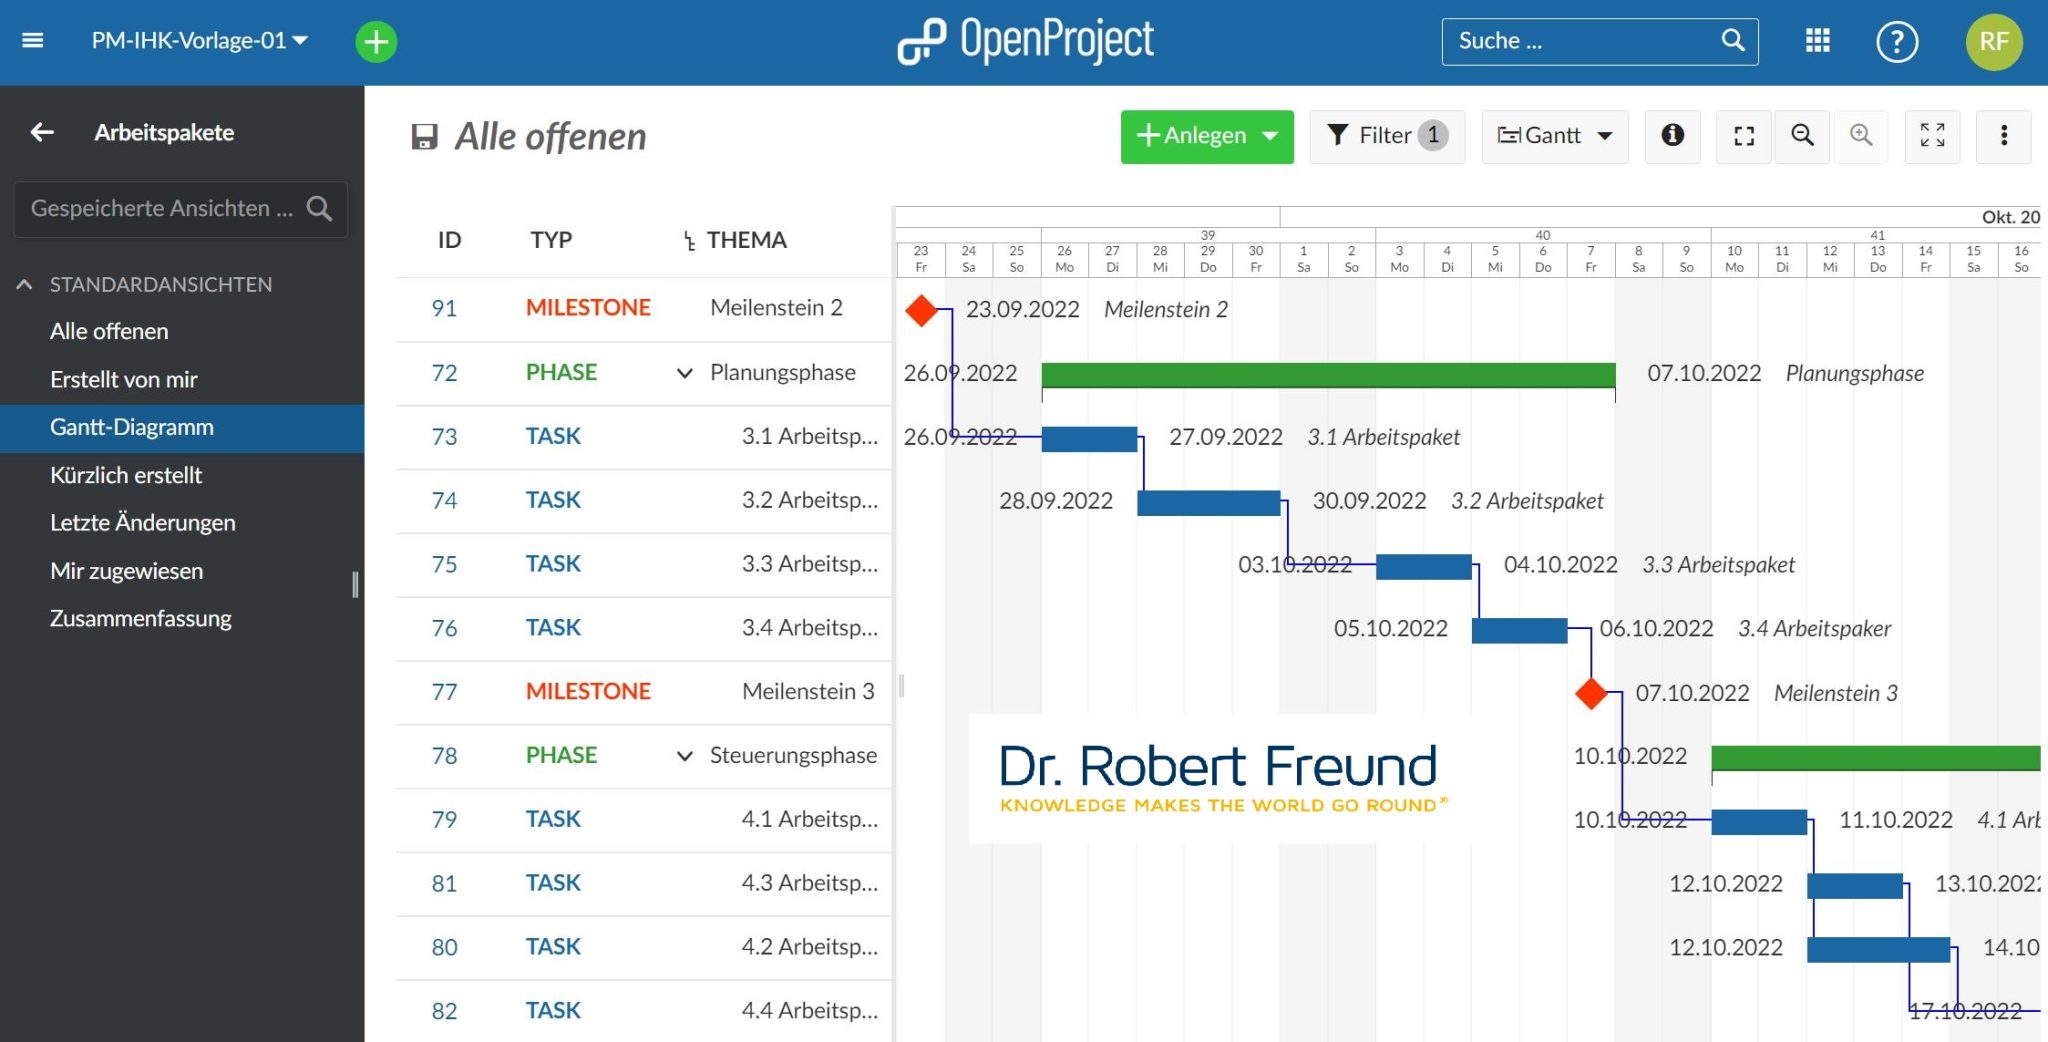Click the expand arrows auto-zoom icon
This screenshot has height=1042, width=2048.
(x=1933, y=136)
